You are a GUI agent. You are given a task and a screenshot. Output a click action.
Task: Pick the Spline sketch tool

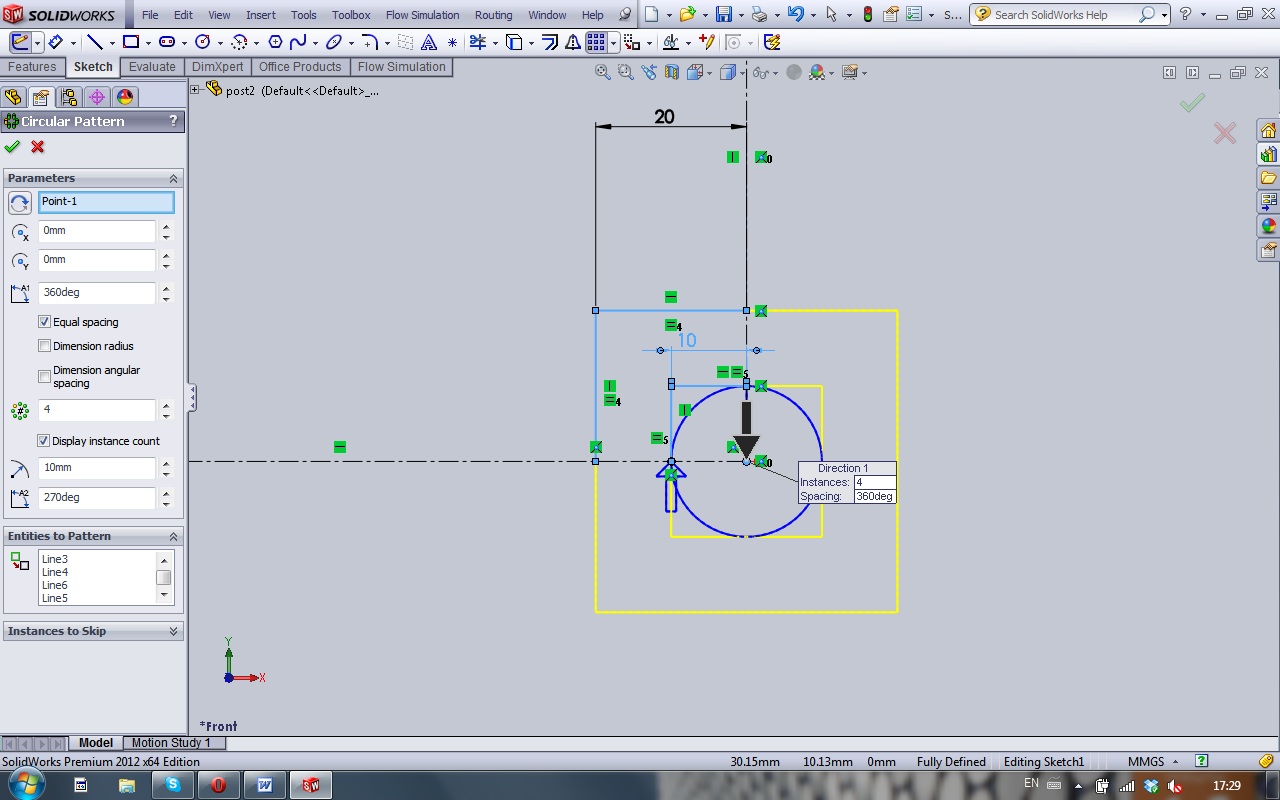click(298, 42)
